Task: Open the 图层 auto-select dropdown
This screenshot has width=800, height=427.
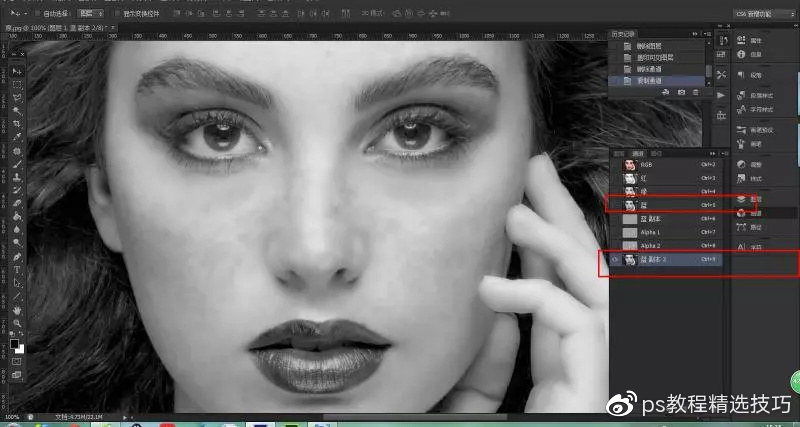Action: 91,15
